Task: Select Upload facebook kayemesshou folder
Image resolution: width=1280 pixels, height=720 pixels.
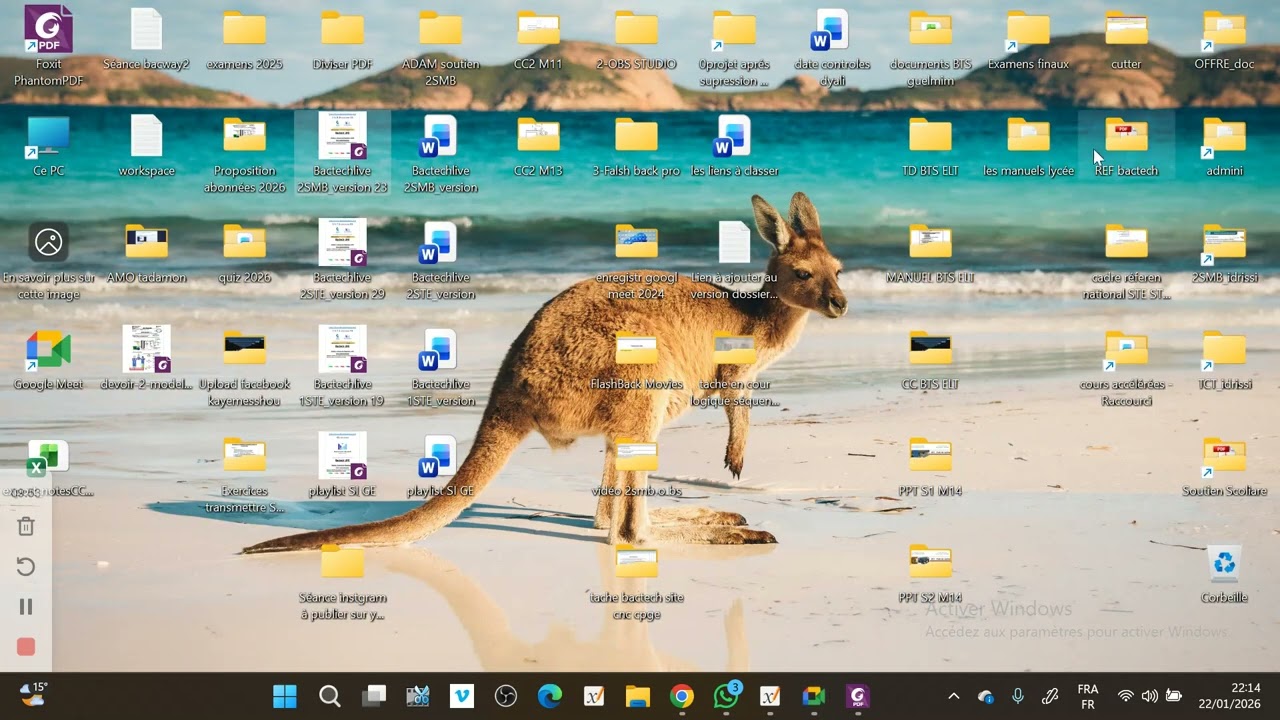Action: coord(244,367)
